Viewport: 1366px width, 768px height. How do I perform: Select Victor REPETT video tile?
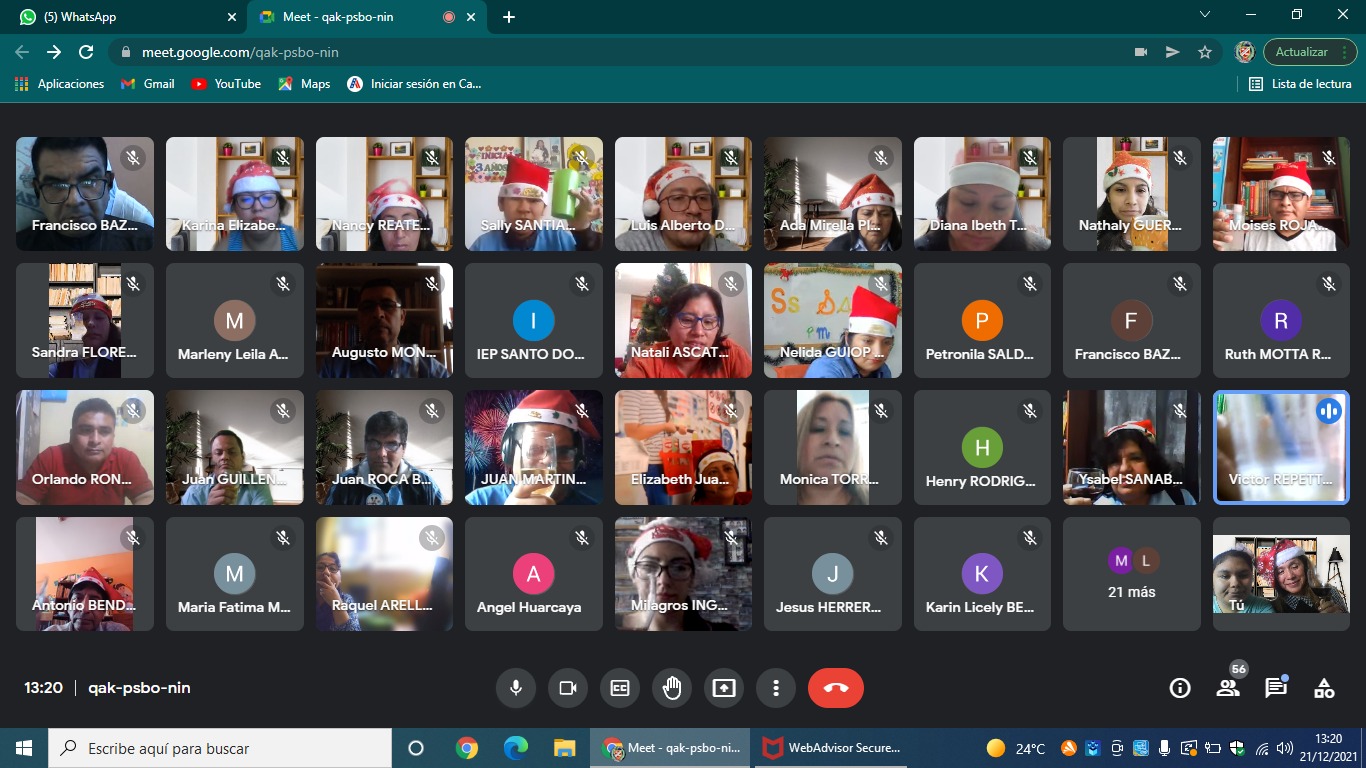(x=1280, y=447)
